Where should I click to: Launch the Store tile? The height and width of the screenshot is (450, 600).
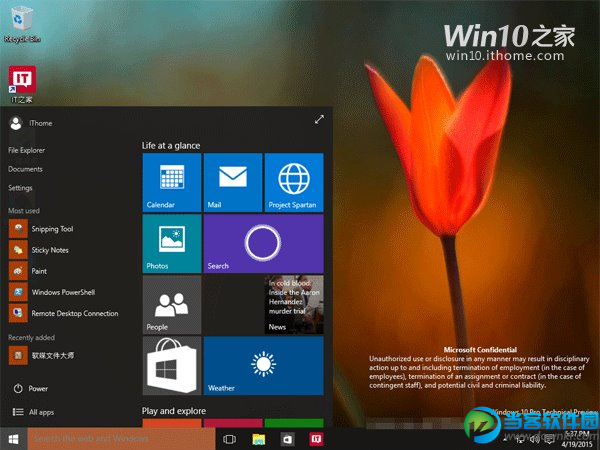tap(172, 365)
